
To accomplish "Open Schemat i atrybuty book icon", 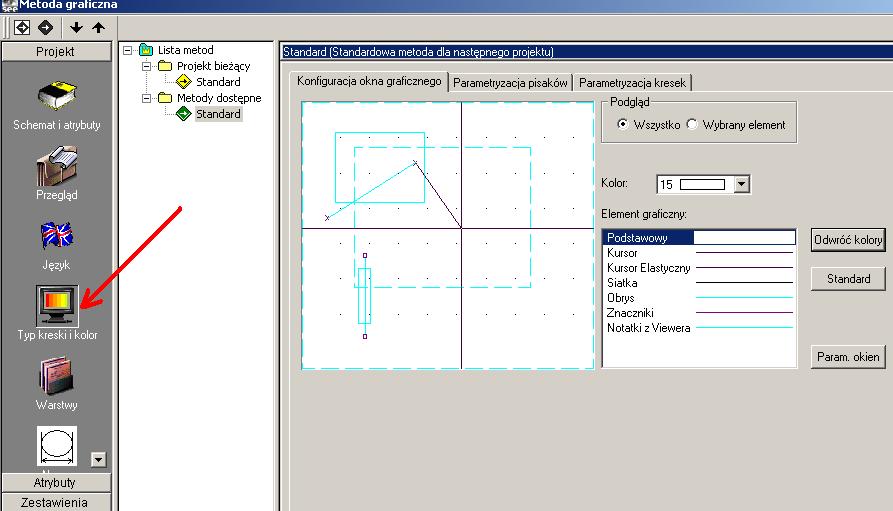I will tap(57, 95).
